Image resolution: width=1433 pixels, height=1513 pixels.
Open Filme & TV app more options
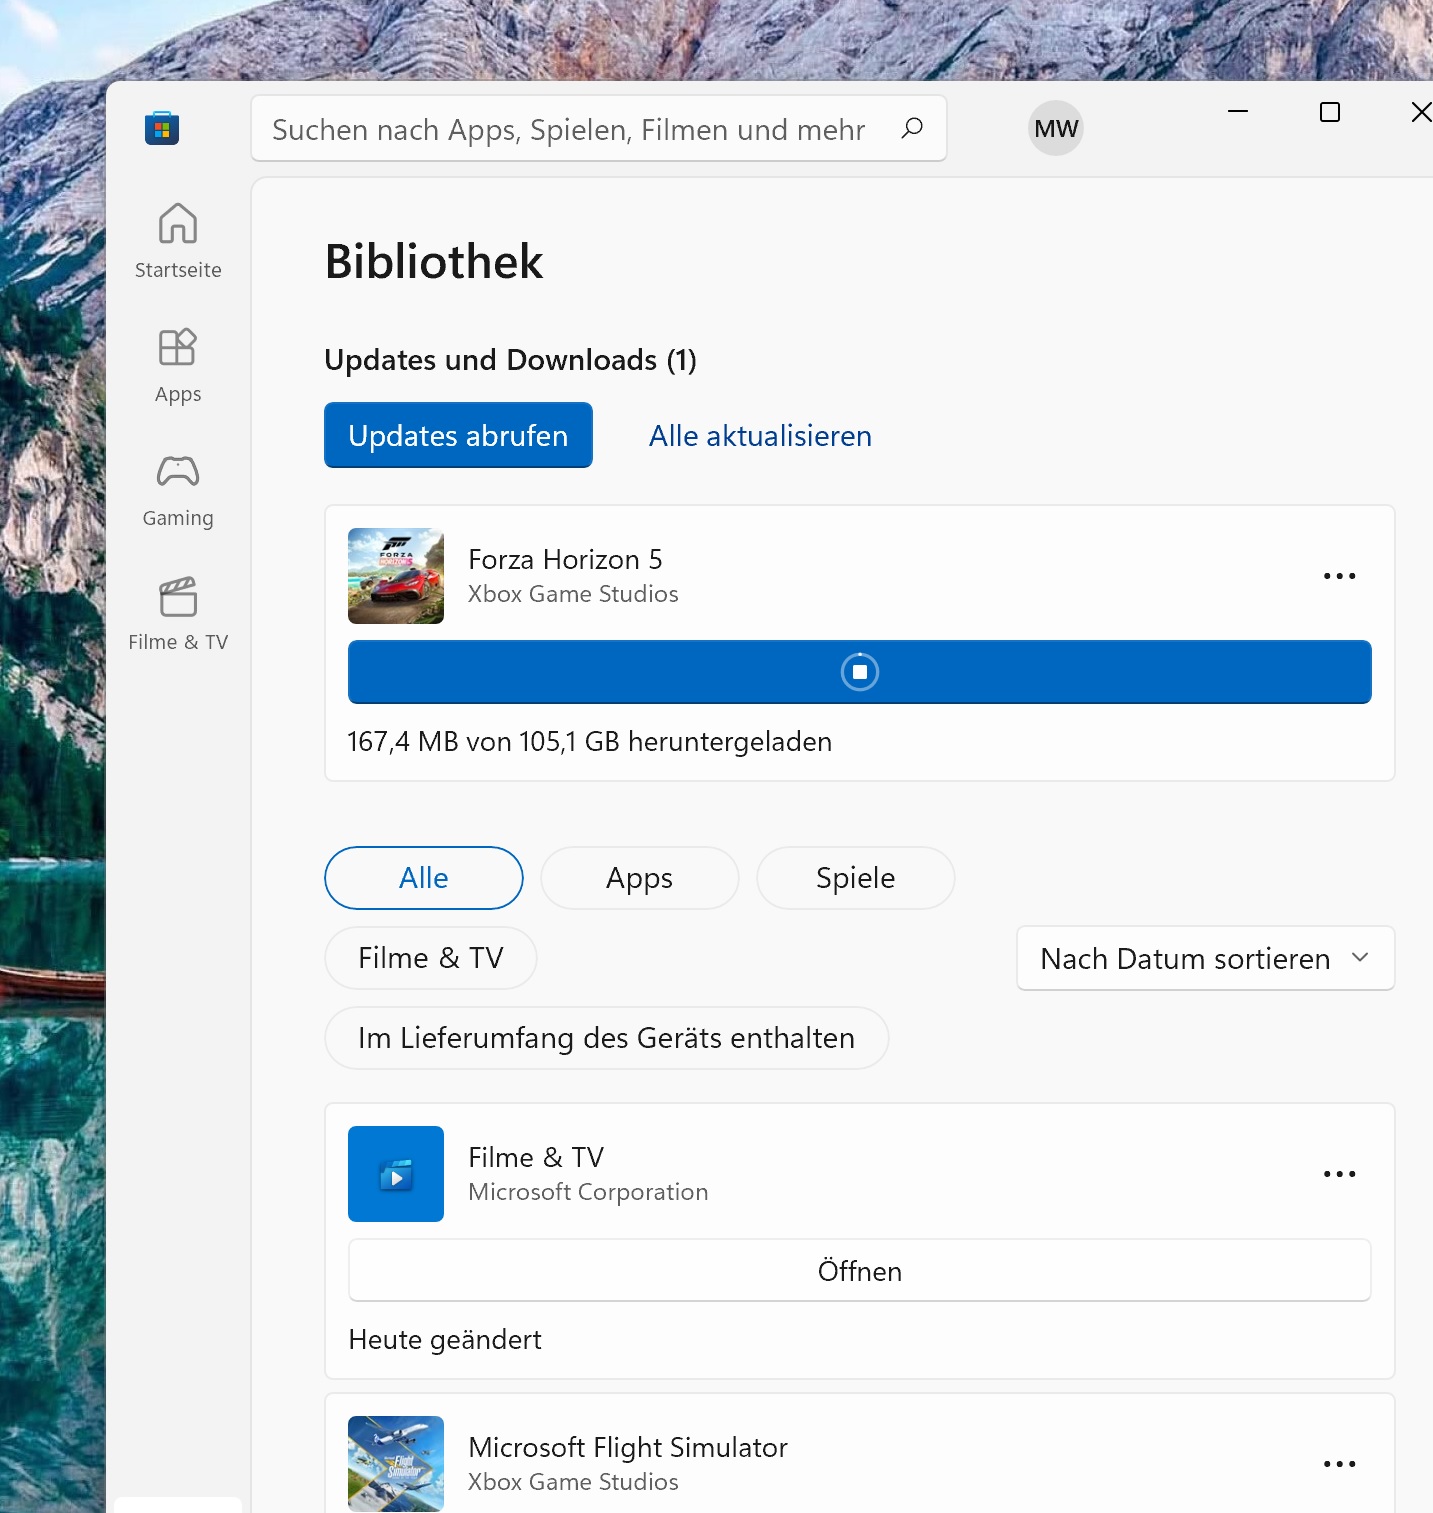pyautogui.click(x=1339, y=1174)
